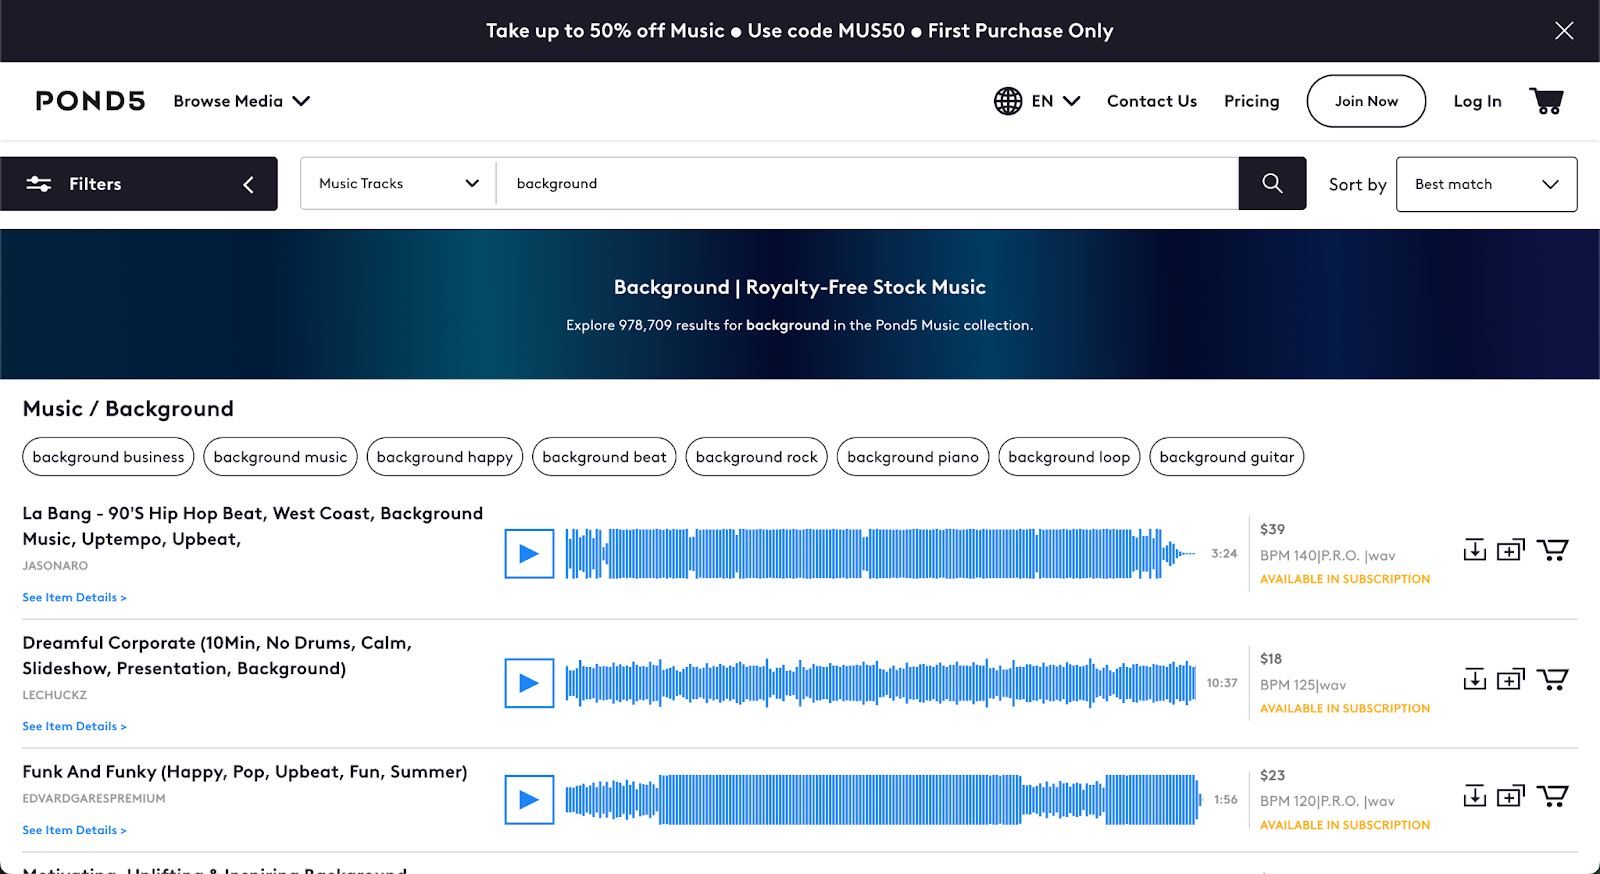Click the $18 price text
1600x874 pixels.
(x=1271, y=658)
